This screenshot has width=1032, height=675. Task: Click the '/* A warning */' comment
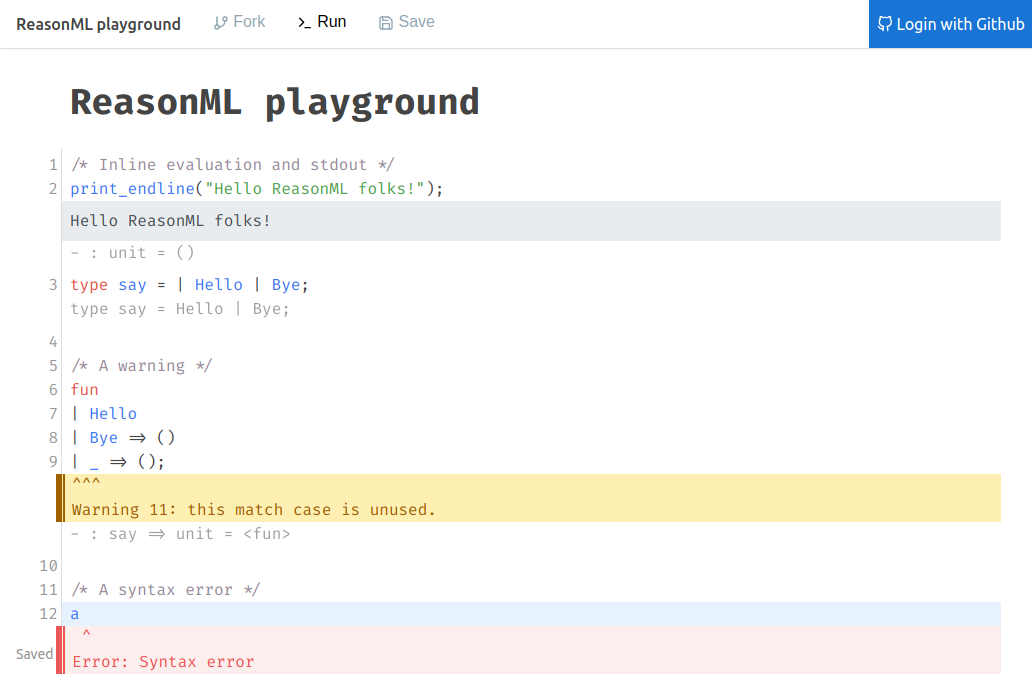point(142,366)
